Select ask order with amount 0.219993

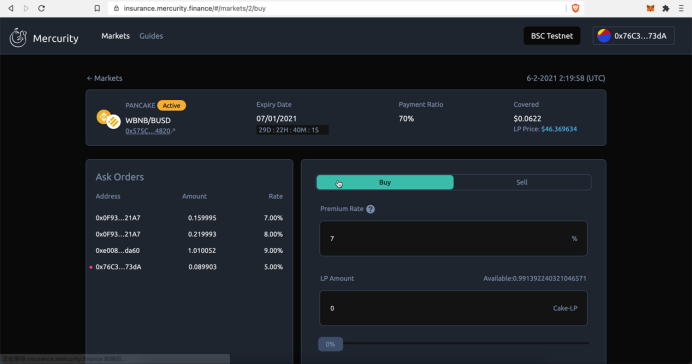click(x=189, y=234)
